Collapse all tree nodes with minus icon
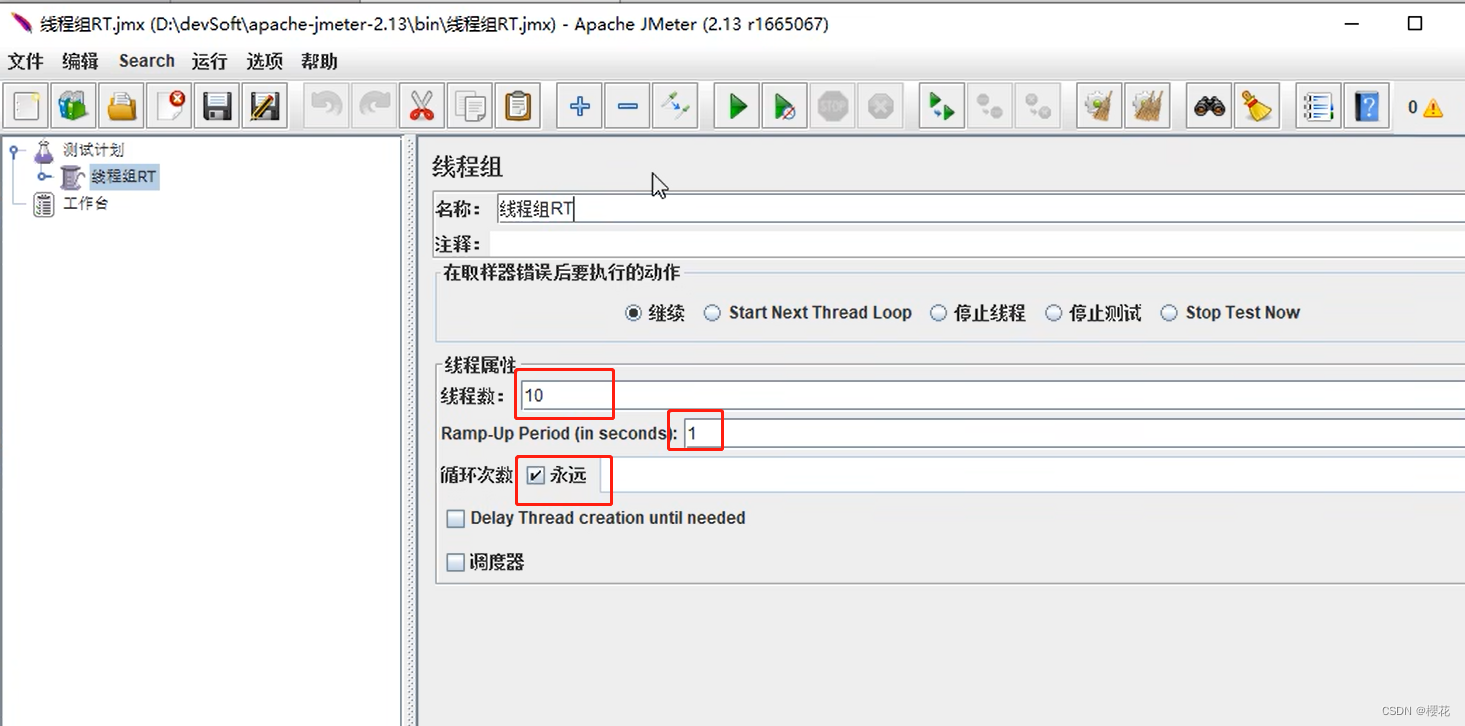This screenshot has height=726, width=1465. pyautogui.click(x=627, y=105)
